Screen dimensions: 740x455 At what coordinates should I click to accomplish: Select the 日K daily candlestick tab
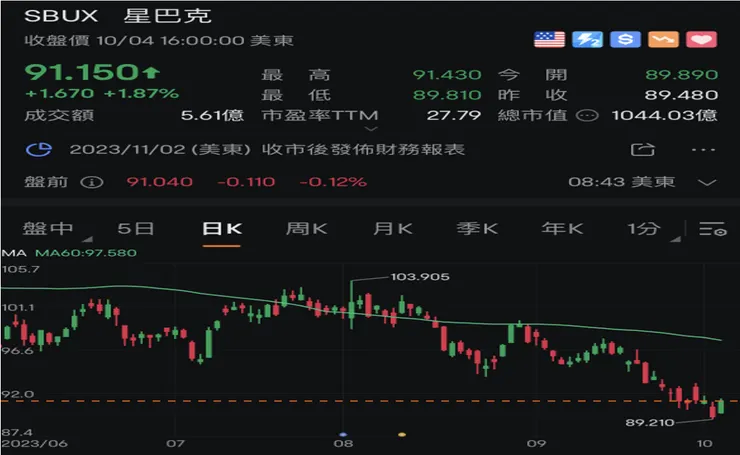click(222, 229)
